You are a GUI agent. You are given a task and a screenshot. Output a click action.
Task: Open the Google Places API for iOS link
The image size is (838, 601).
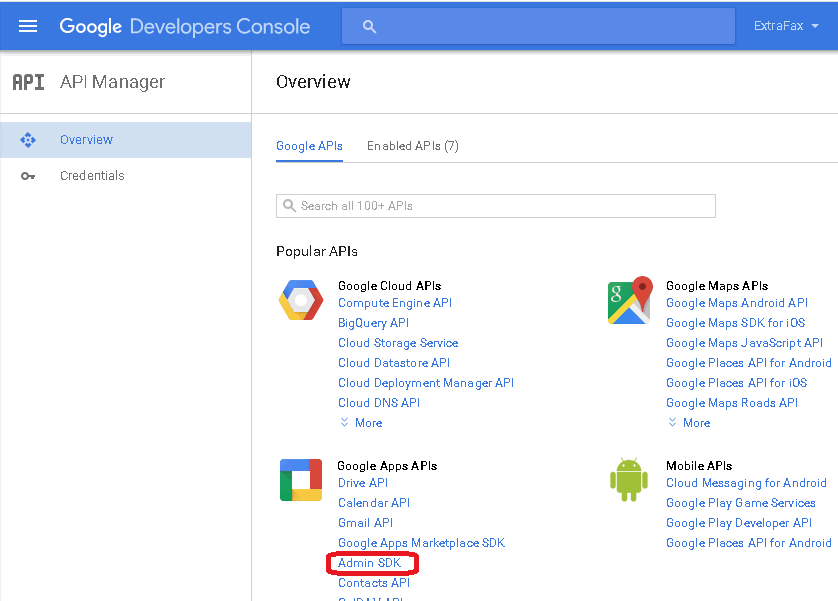736,383
